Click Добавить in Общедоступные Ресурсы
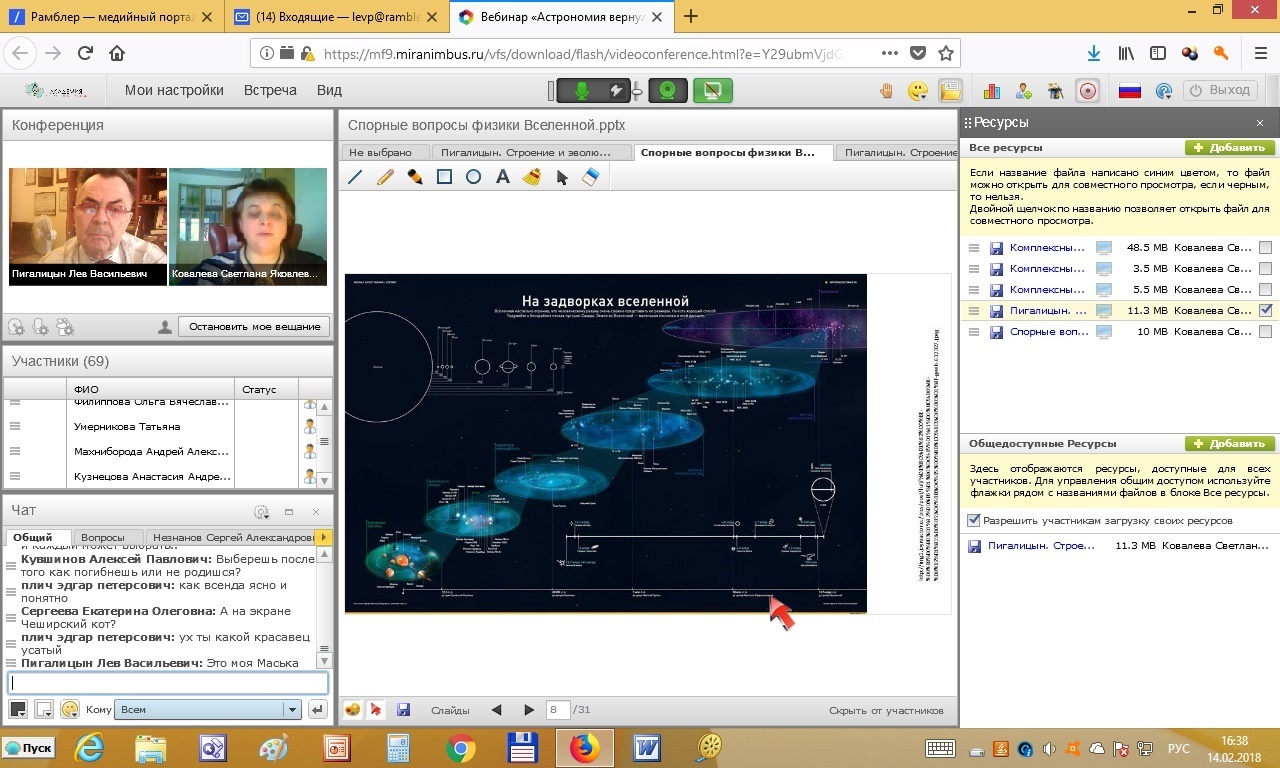Viewport: 1280px width, 768px height. pyautogui.click(x=1230, y=443)
